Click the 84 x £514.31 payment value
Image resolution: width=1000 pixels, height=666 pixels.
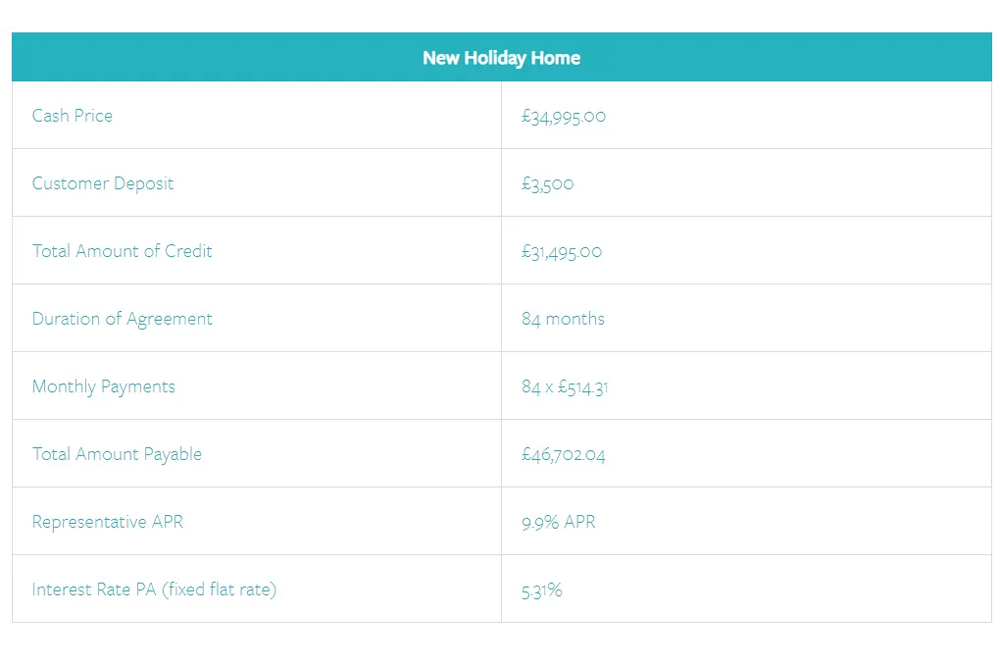tap(565, 387)
